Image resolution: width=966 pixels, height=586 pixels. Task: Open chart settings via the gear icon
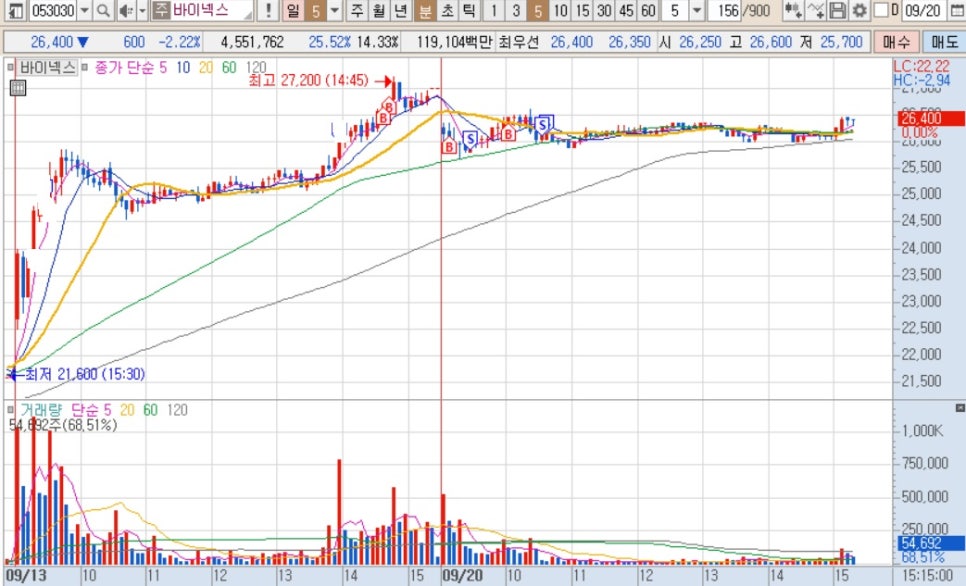coord(859,10)
